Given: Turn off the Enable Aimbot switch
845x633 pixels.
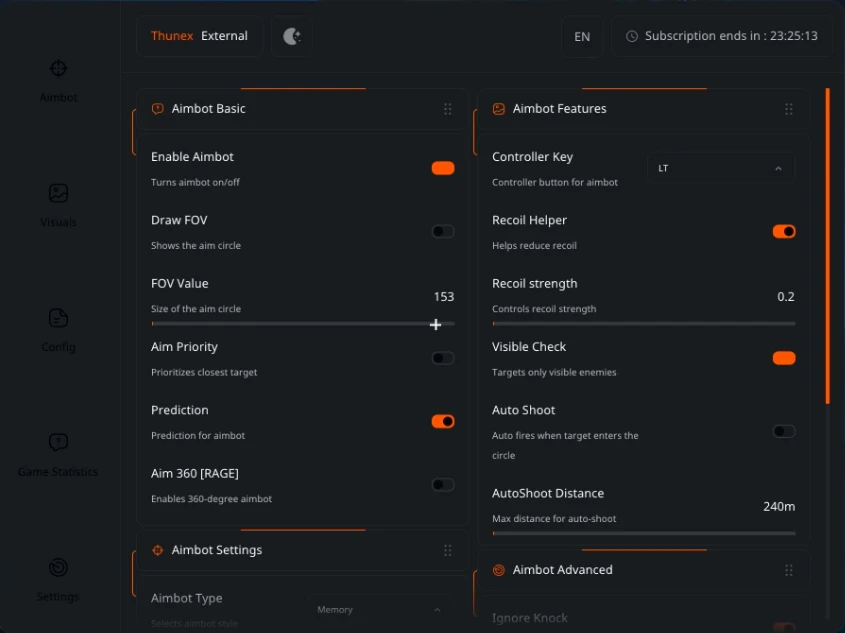Looking at the screenshot, I should click(443, 168).
